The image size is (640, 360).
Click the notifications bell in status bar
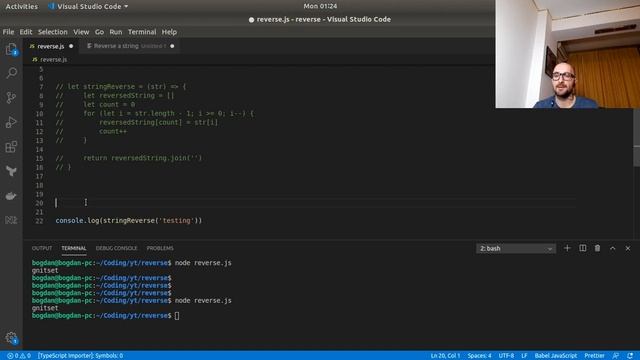click(631, 356)
